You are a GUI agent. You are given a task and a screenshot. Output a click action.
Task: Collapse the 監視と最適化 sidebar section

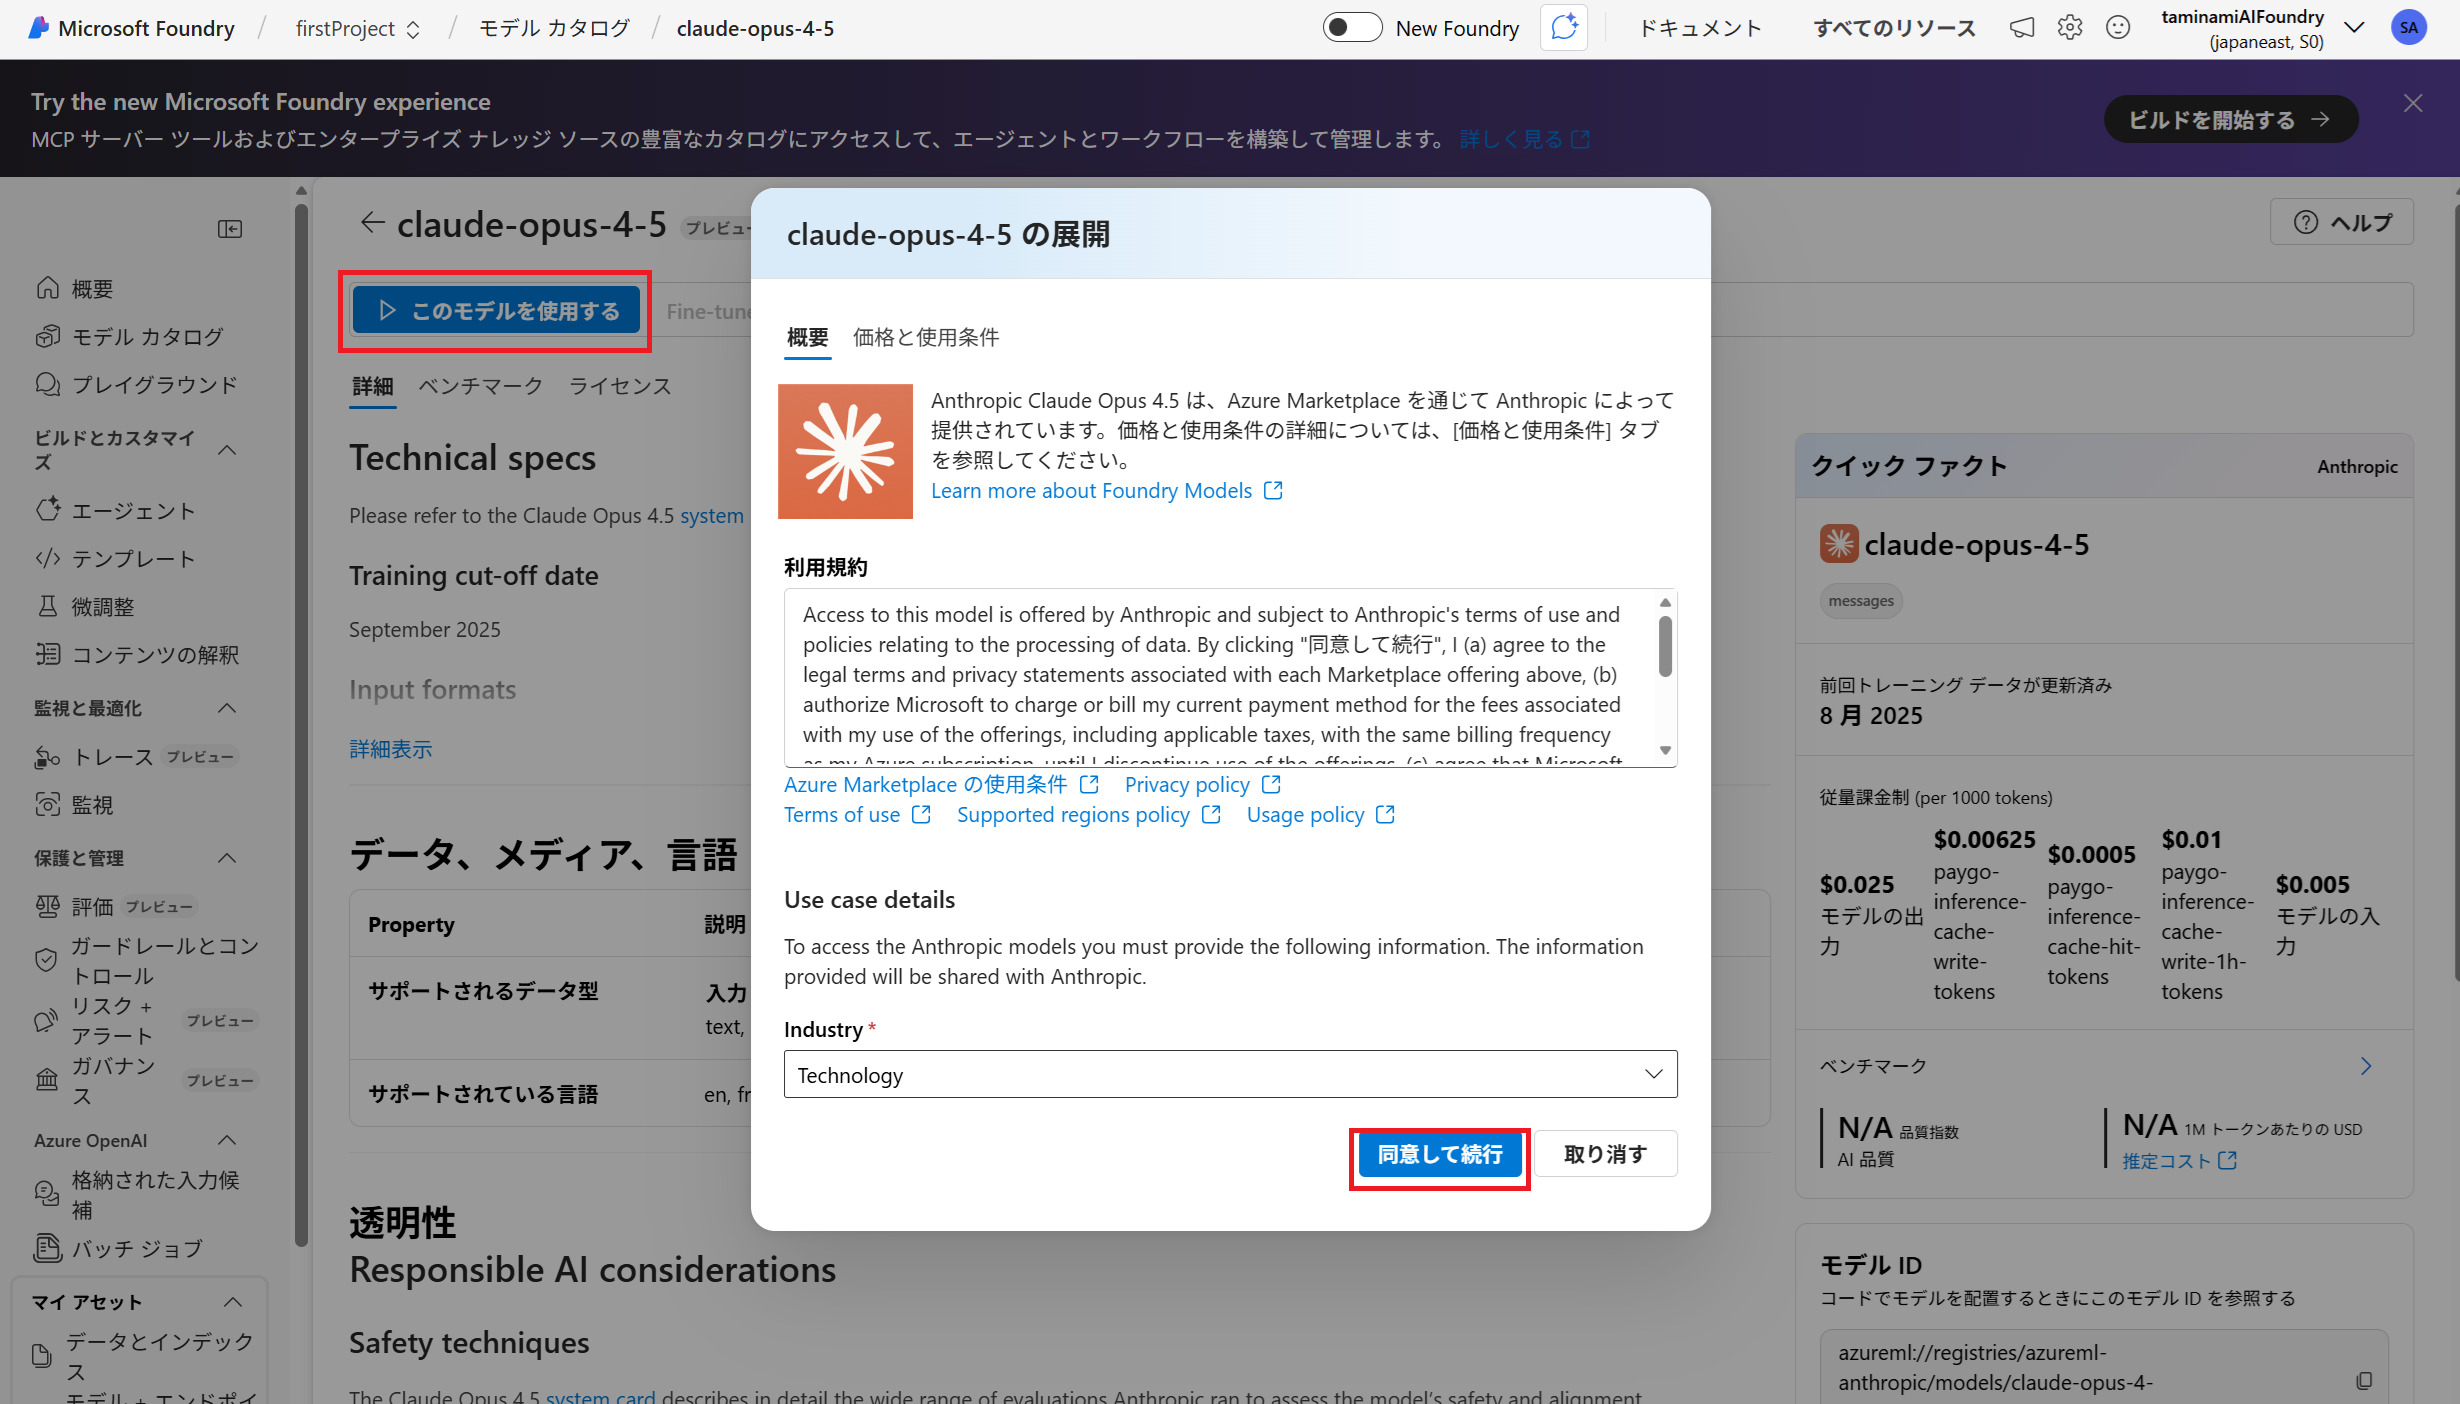click(x=227, y=708)
